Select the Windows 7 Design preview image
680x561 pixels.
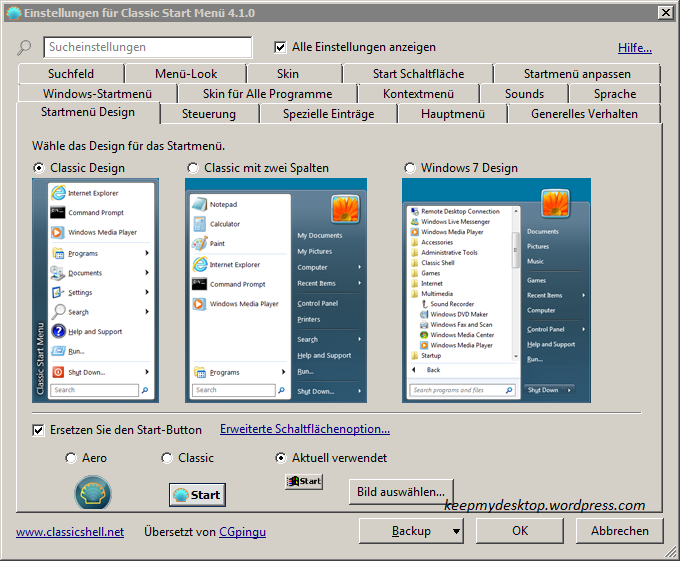(x=496, y=291)
